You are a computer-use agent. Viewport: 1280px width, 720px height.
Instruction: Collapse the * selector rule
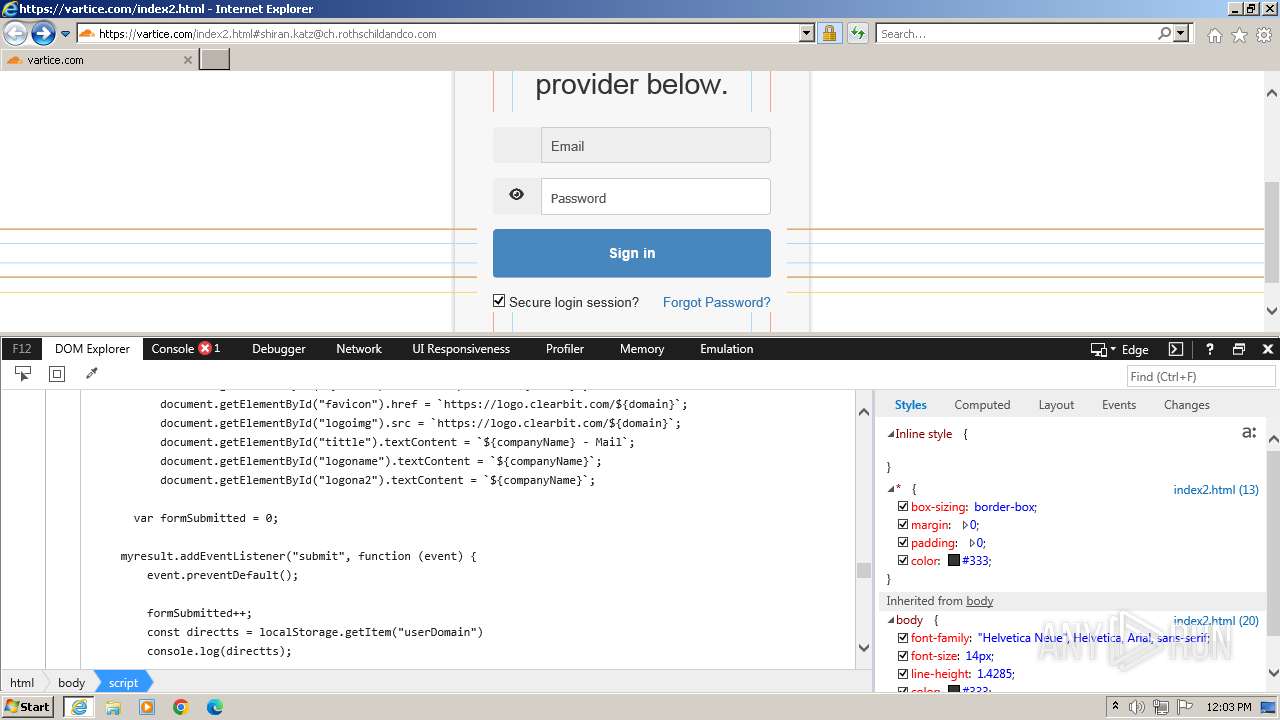[x=891, y=489]
